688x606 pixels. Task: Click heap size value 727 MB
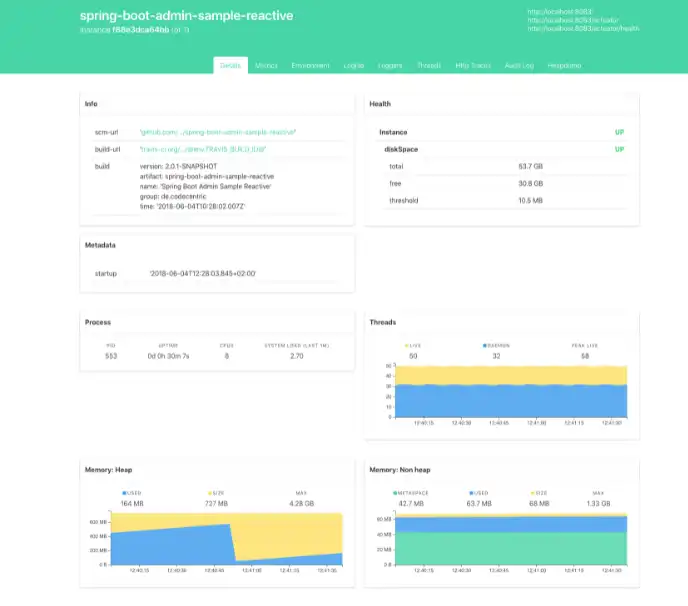(216, 503)
